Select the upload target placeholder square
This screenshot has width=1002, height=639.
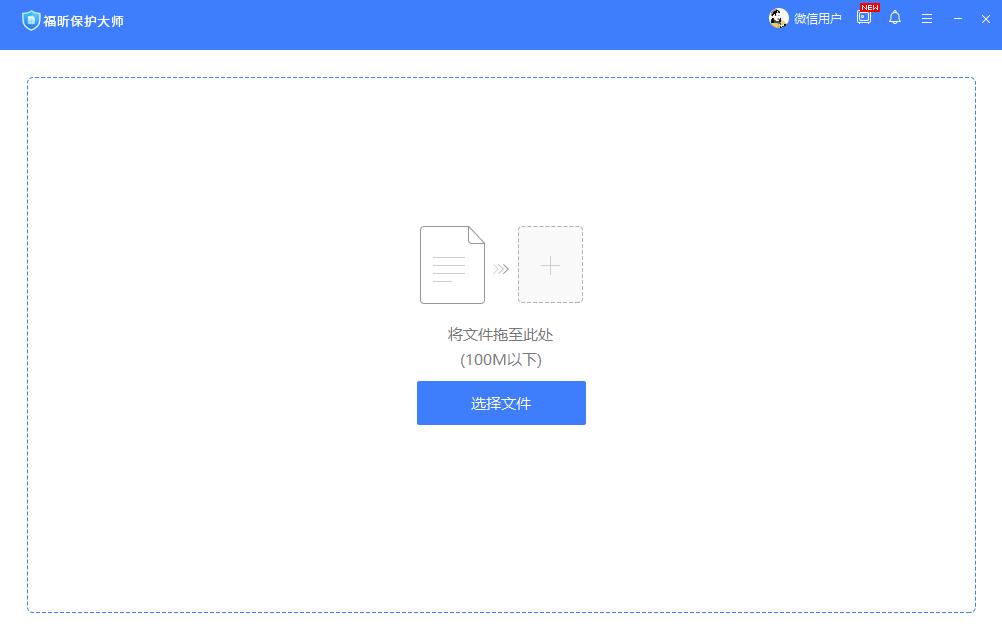click(550, 264)
